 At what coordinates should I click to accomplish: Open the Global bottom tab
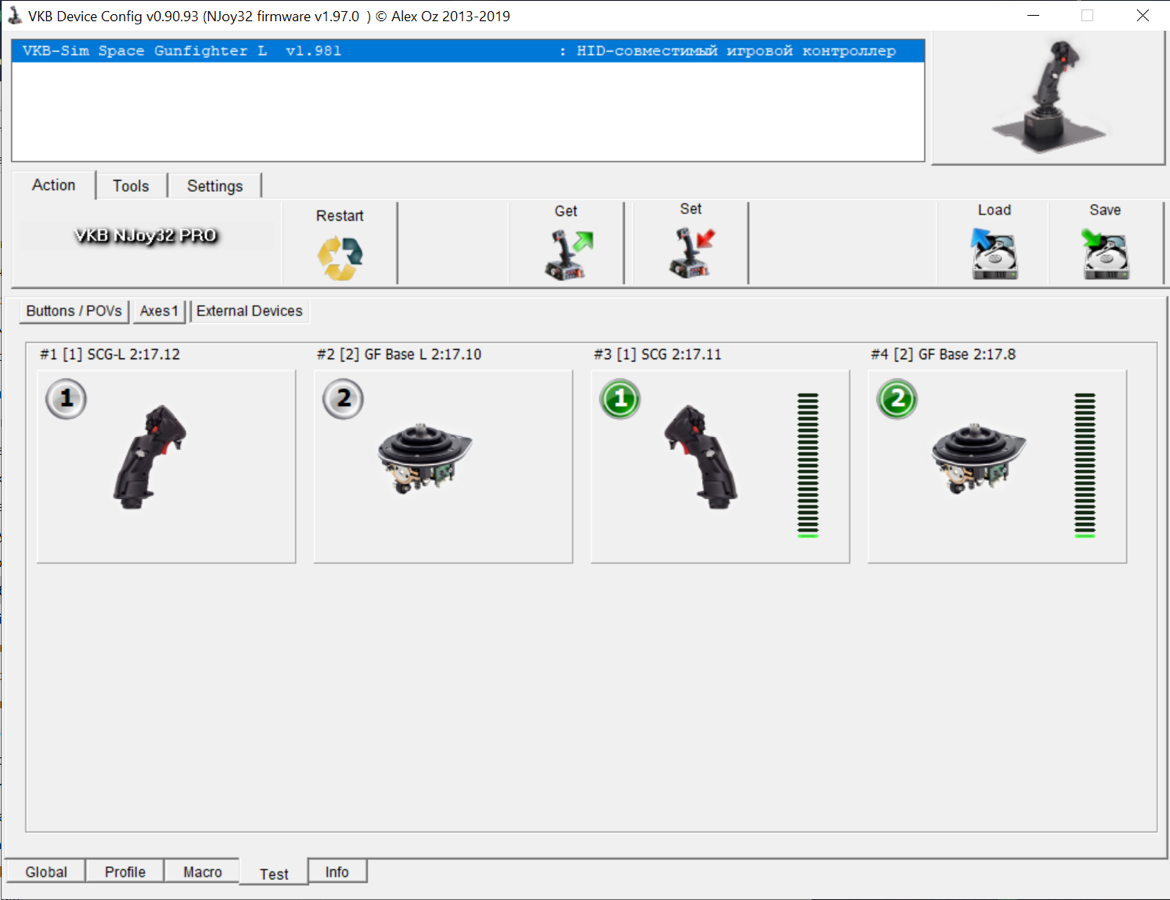(46, 872)
